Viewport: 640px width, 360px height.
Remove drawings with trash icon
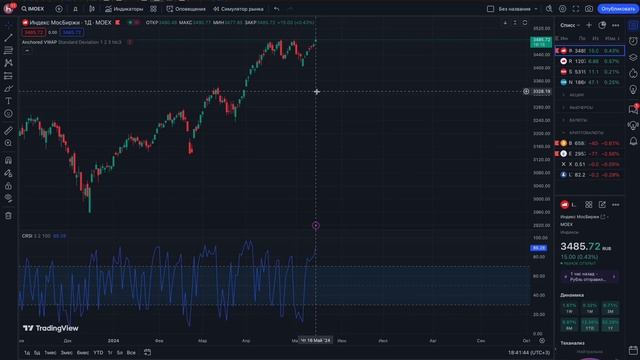(8, 216)
